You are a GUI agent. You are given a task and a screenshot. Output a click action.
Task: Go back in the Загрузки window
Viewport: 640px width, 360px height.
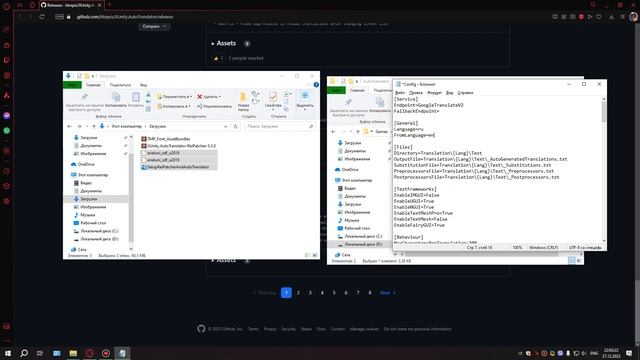tap(69, 127)
